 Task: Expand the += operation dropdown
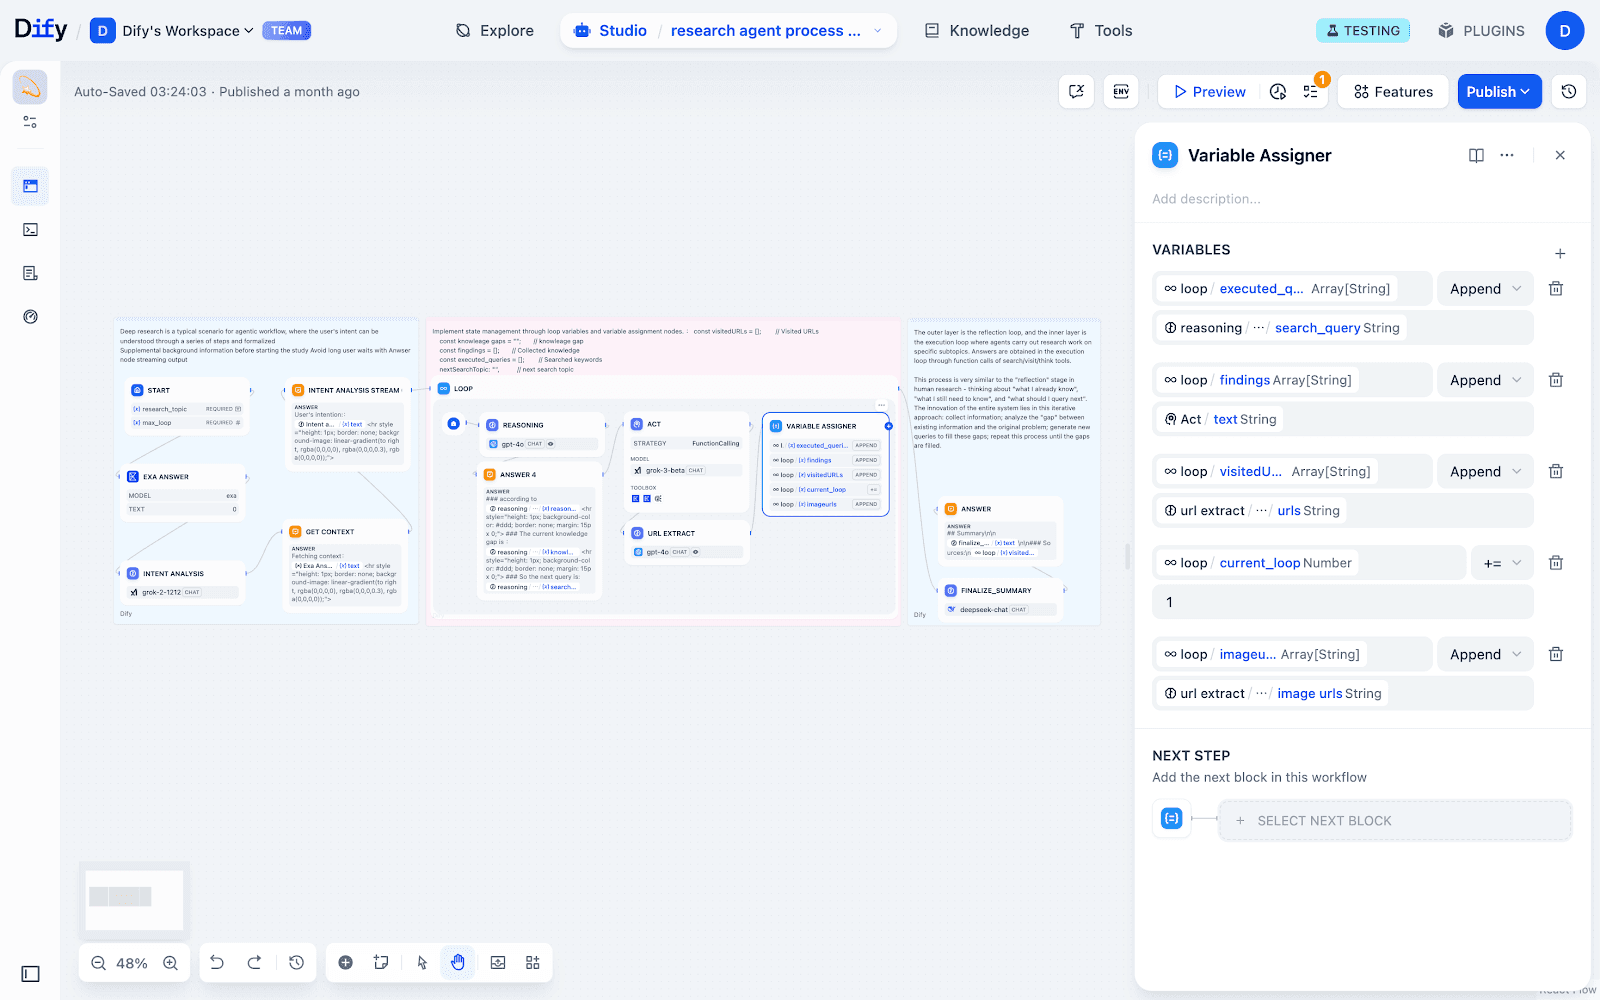coord(1501,563)
